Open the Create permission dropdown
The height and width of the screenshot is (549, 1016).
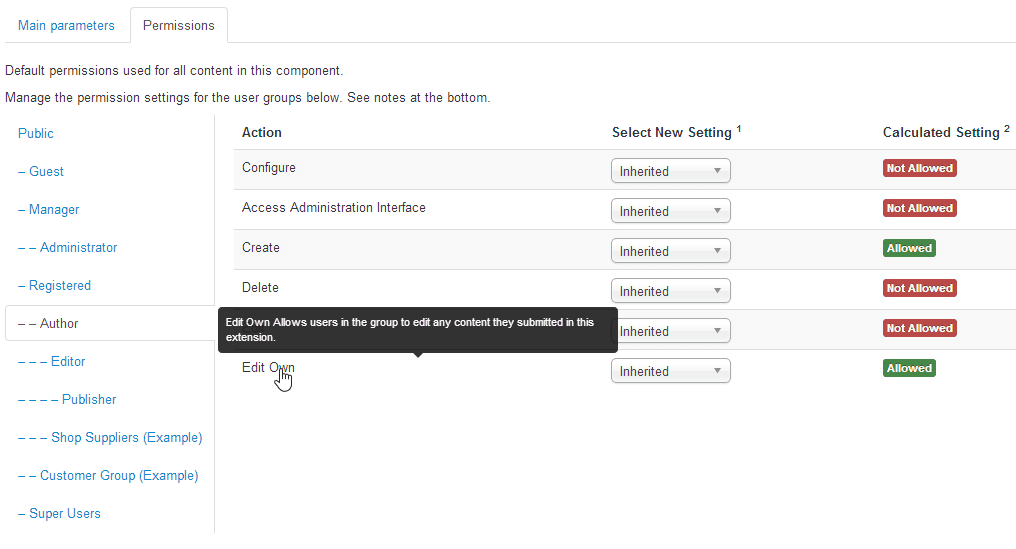pyautogui.click(x=670, y=251)
